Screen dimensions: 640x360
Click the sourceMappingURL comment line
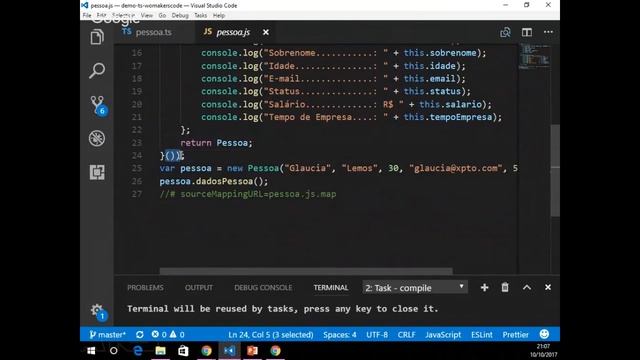pyautogui.click(x=248, y=194)
